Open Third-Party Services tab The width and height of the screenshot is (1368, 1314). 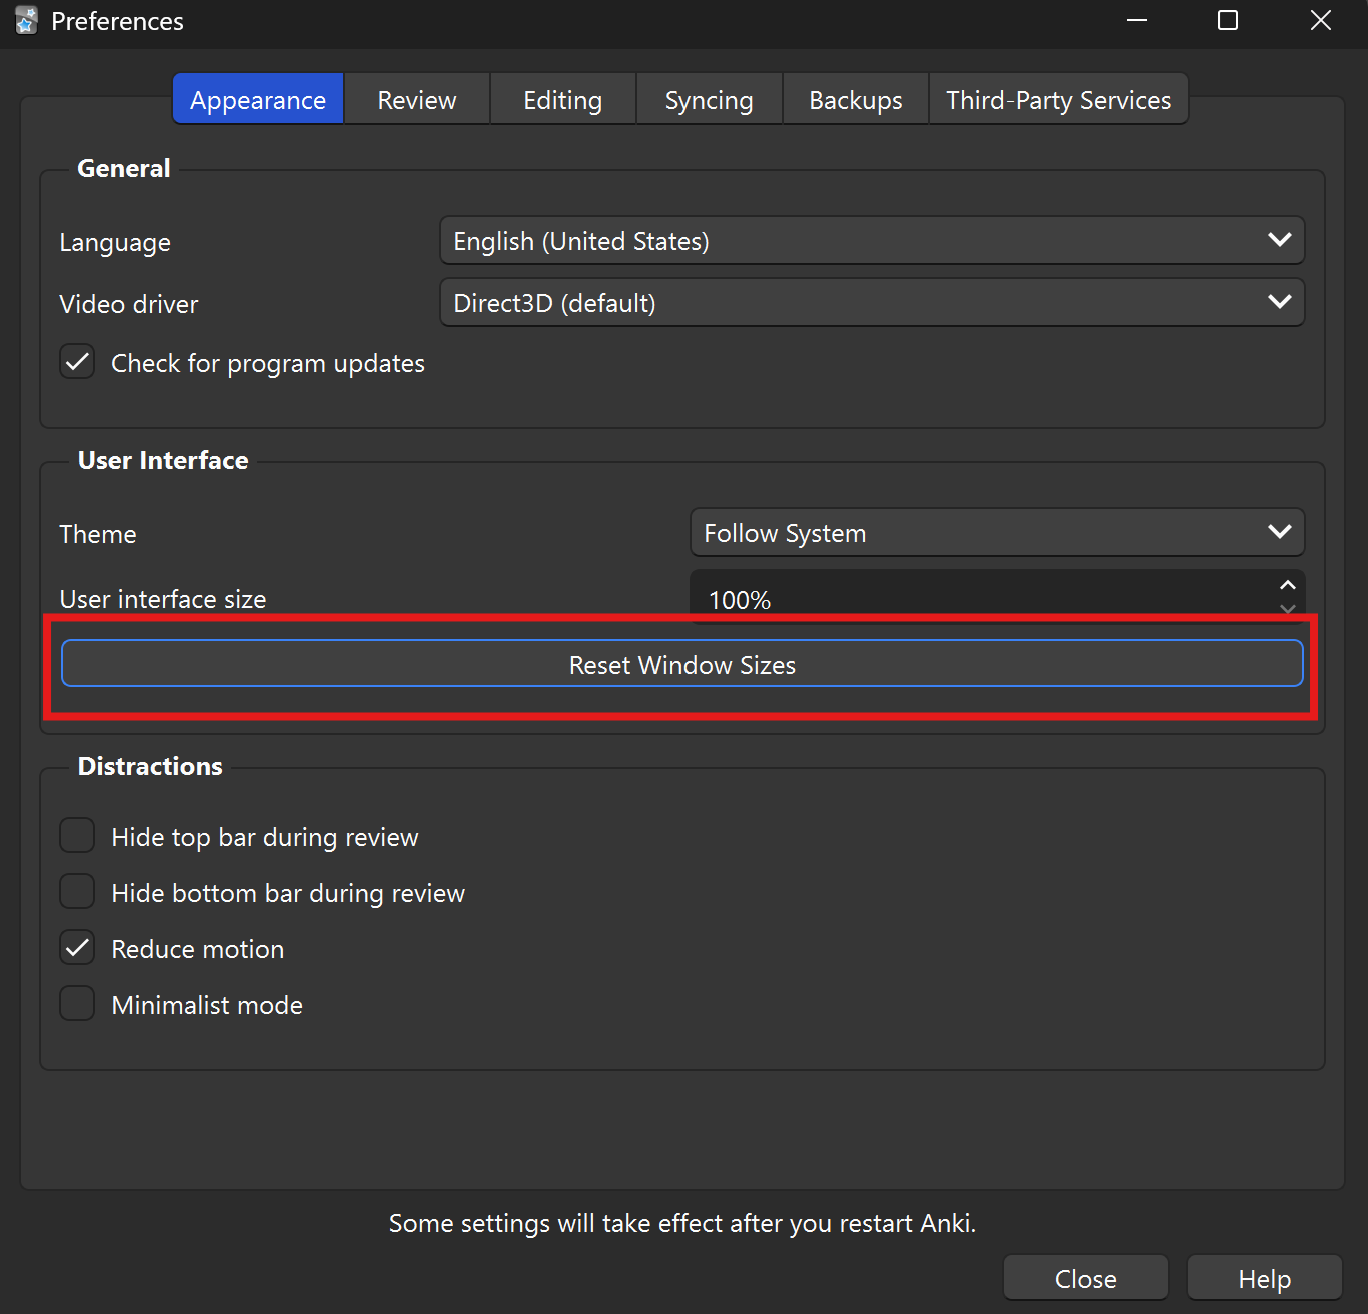(x=1058, y=100)
